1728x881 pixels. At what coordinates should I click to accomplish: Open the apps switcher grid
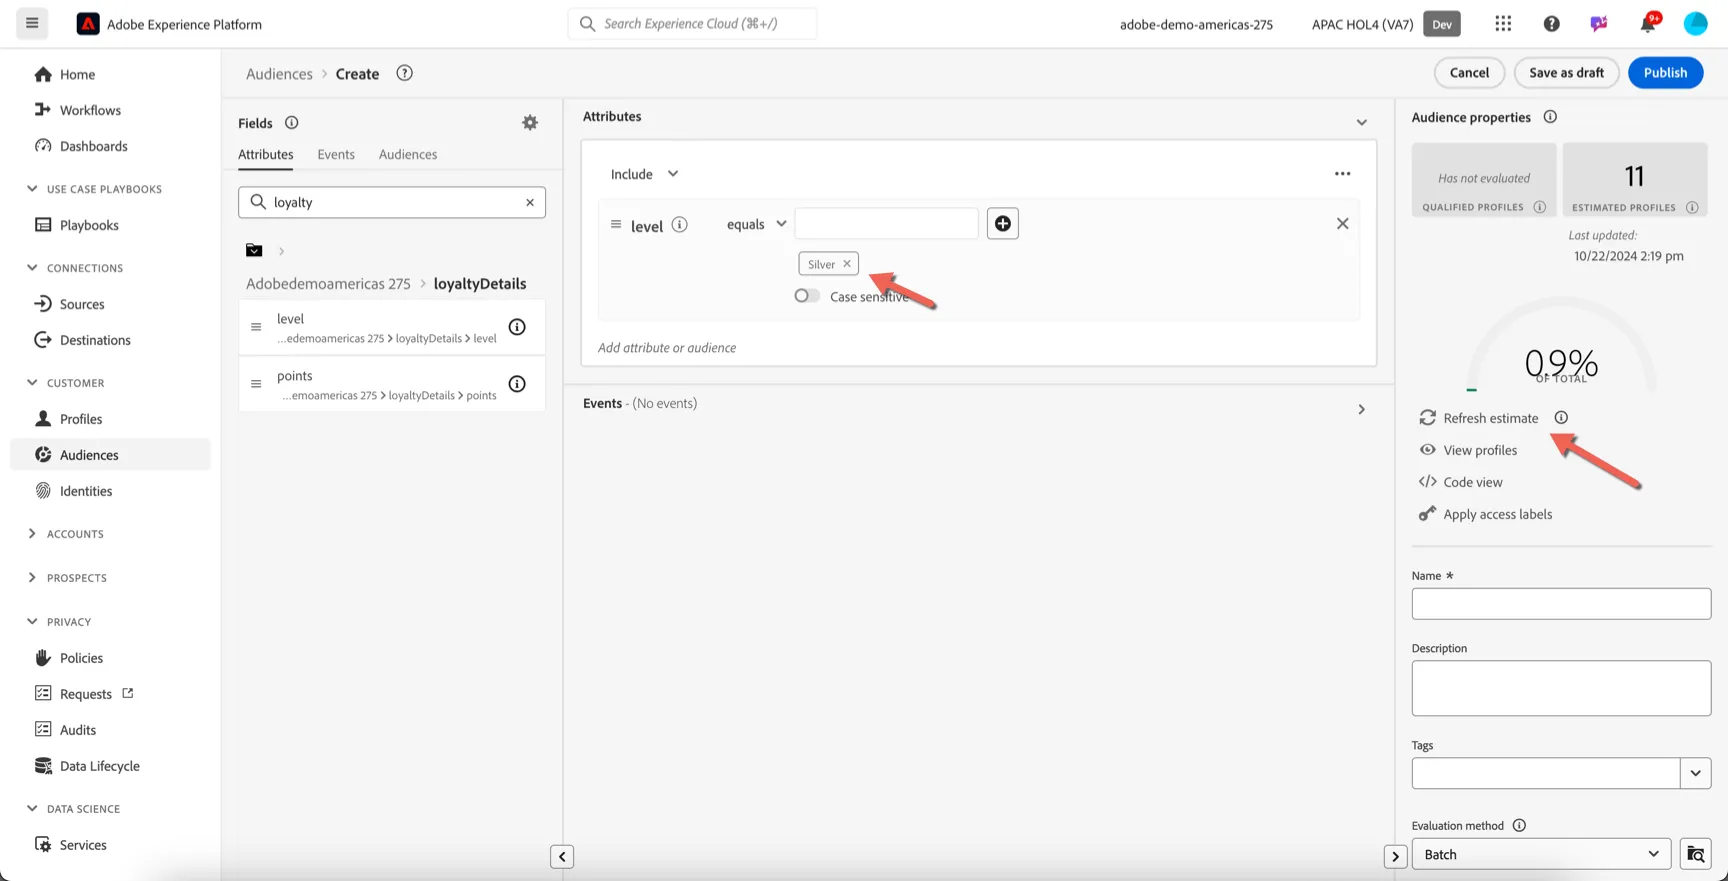tap(1503, 23)
